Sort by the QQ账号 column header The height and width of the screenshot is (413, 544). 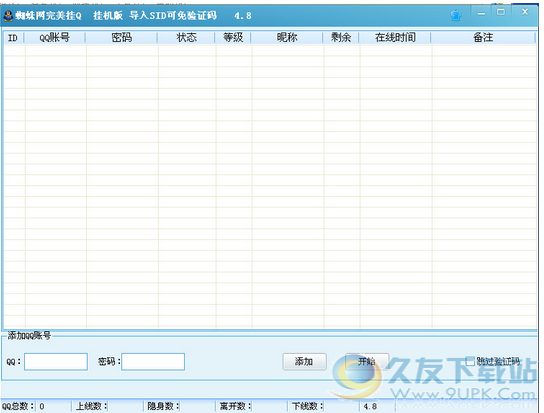coord(54,37)
